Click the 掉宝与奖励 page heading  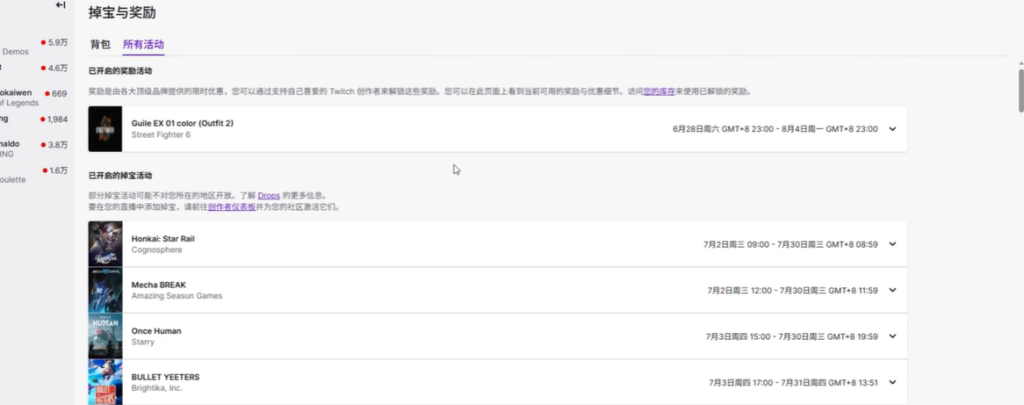(122, 12)
